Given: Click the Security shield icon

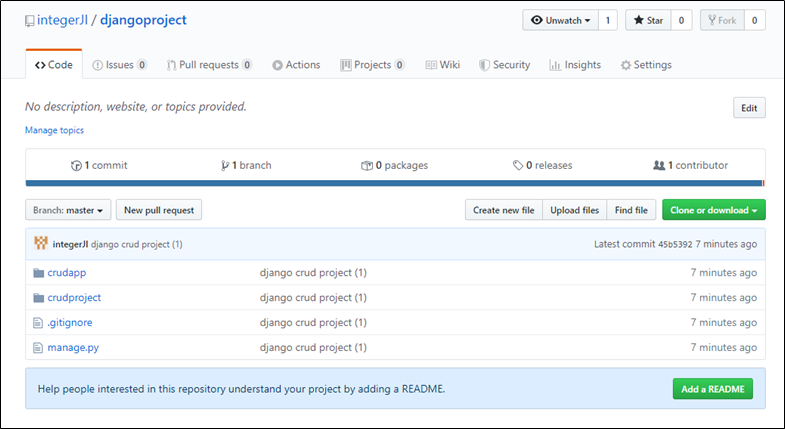Looking at the screenshot, I should (484, 65).
